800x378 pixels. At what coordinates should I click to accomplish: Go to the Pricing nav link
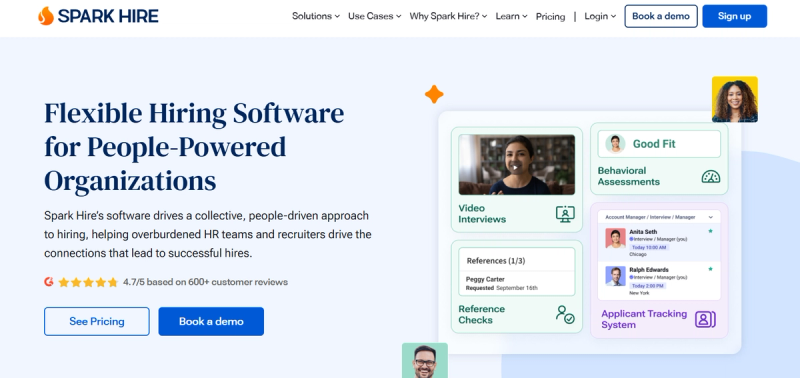pyautogui.click(x=551, y=16)
